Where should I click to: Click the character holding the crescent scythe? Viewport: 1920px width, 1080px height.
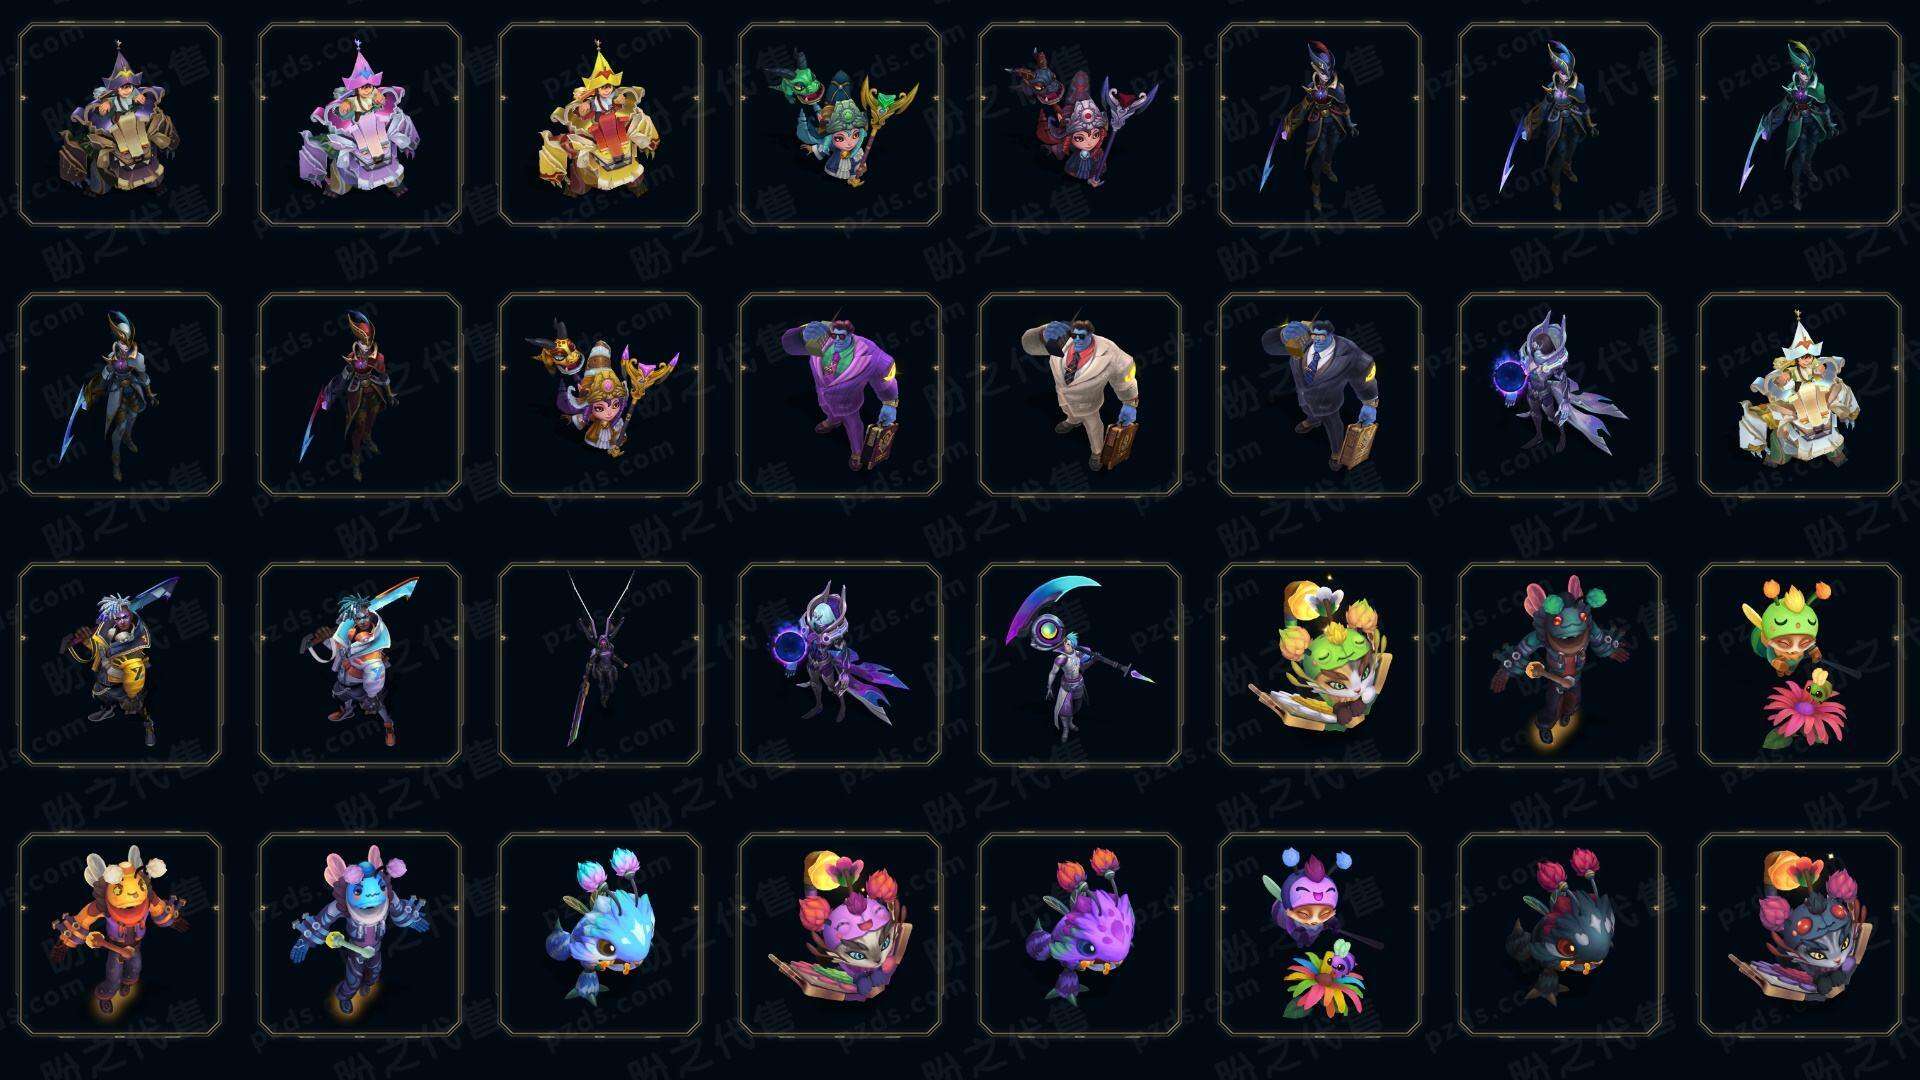1080,665
